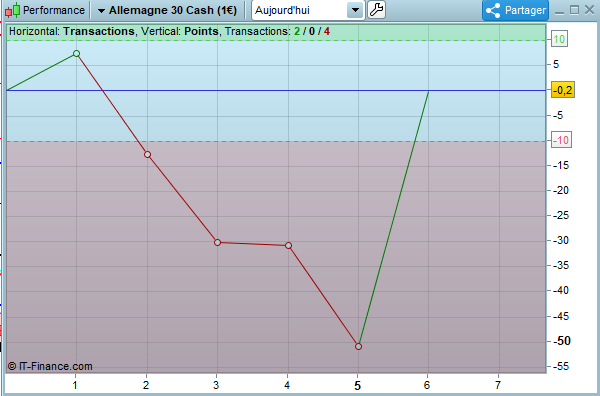Select the red point at transaction 4
This screenshot has width=600, height=396.
click(289, 245)
